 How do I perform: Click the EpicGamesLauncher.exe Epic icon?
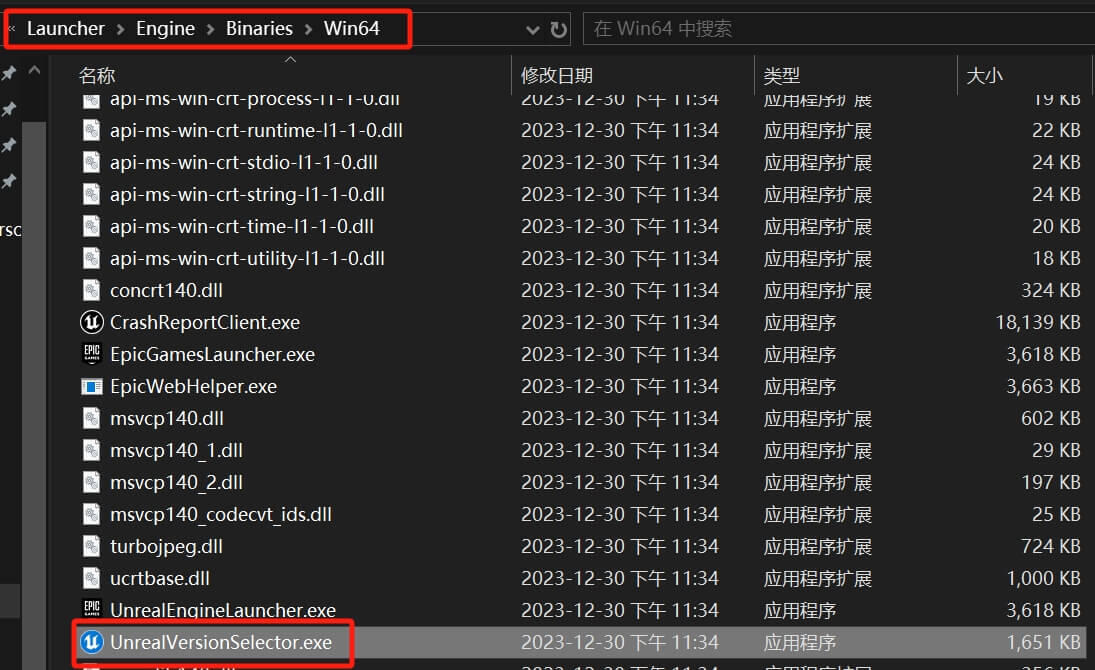click(91, 354)
